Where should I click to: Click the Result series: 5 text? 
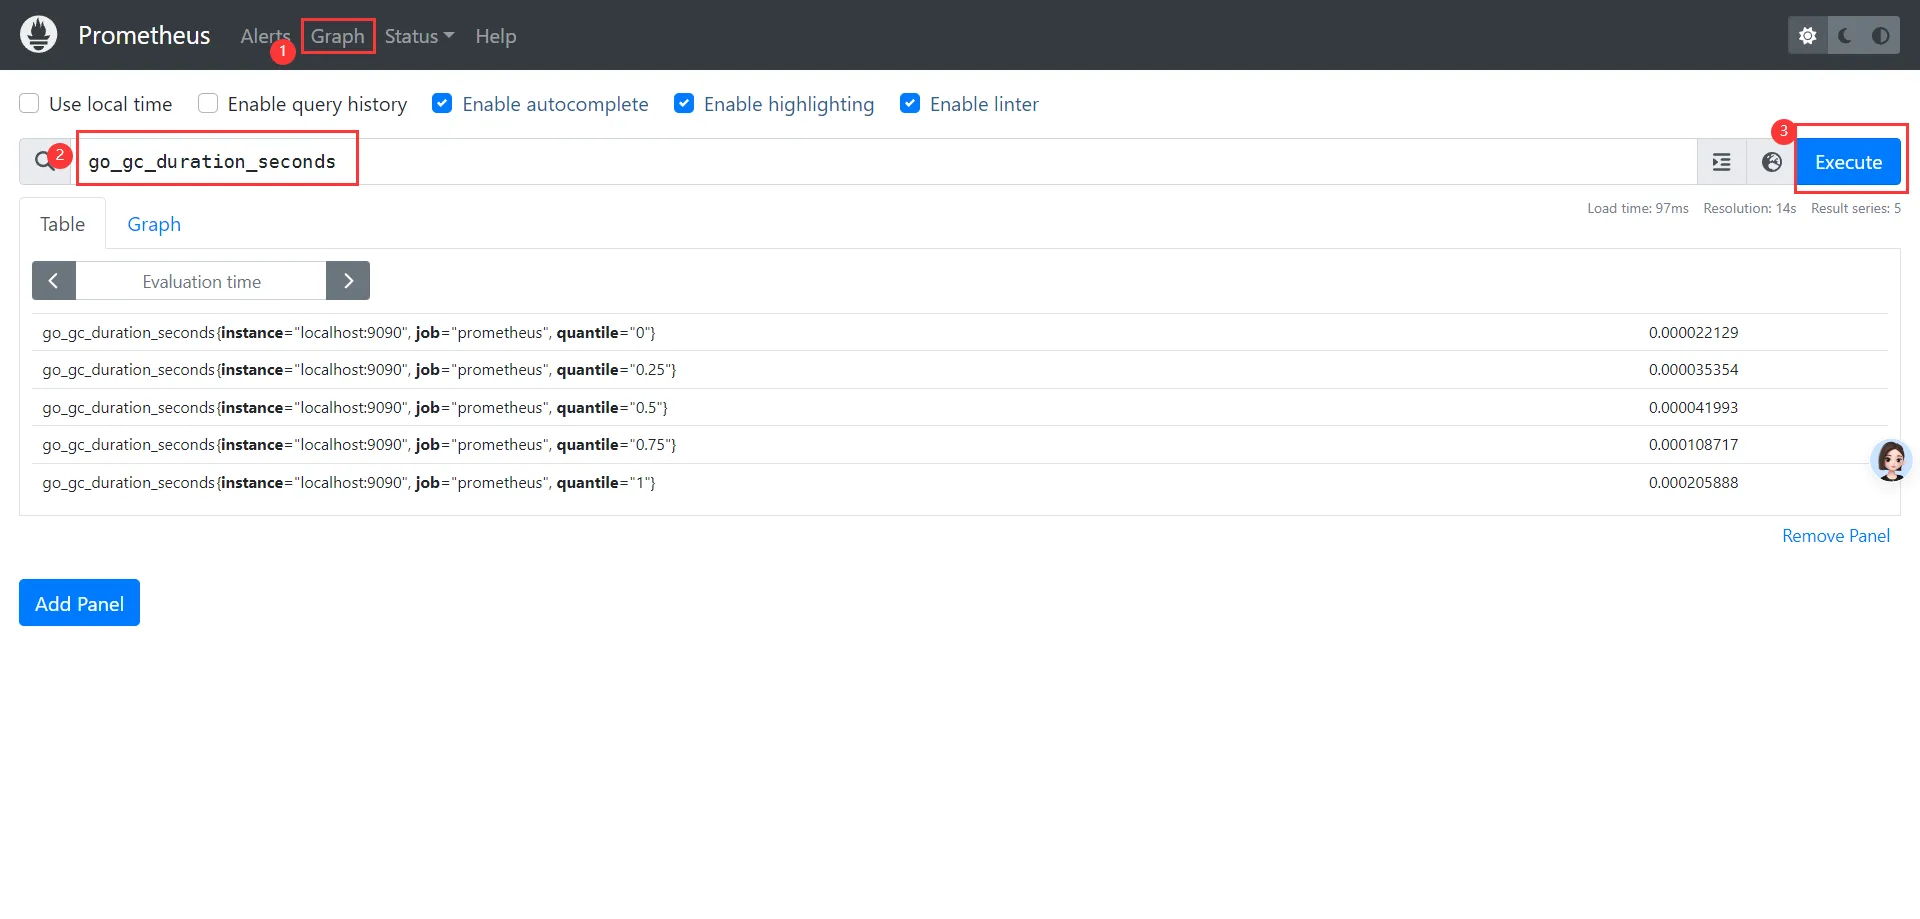pyautogui.click(x=1856, y=209)
